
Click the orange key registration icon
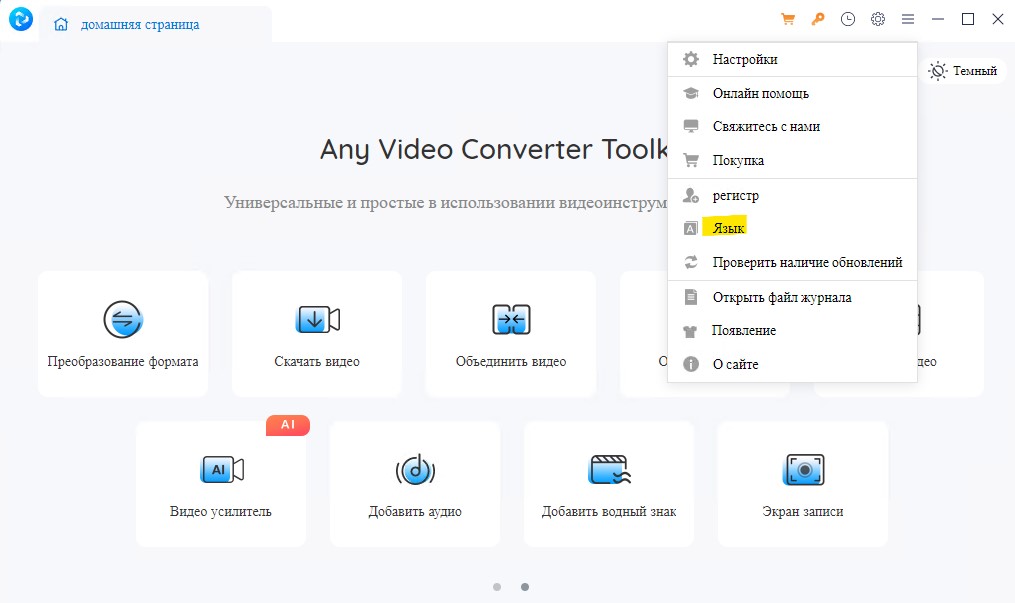pyautogui.click(x=818, y=19)
